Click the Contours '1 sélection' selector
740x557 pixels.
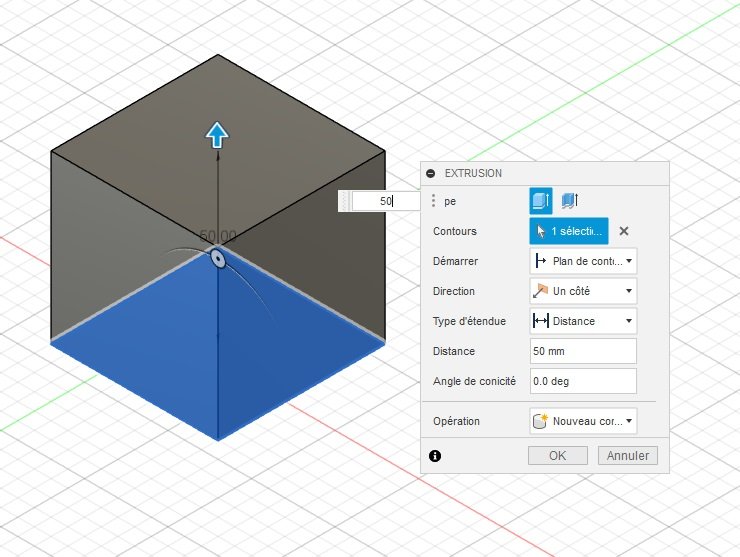point(569,231)
